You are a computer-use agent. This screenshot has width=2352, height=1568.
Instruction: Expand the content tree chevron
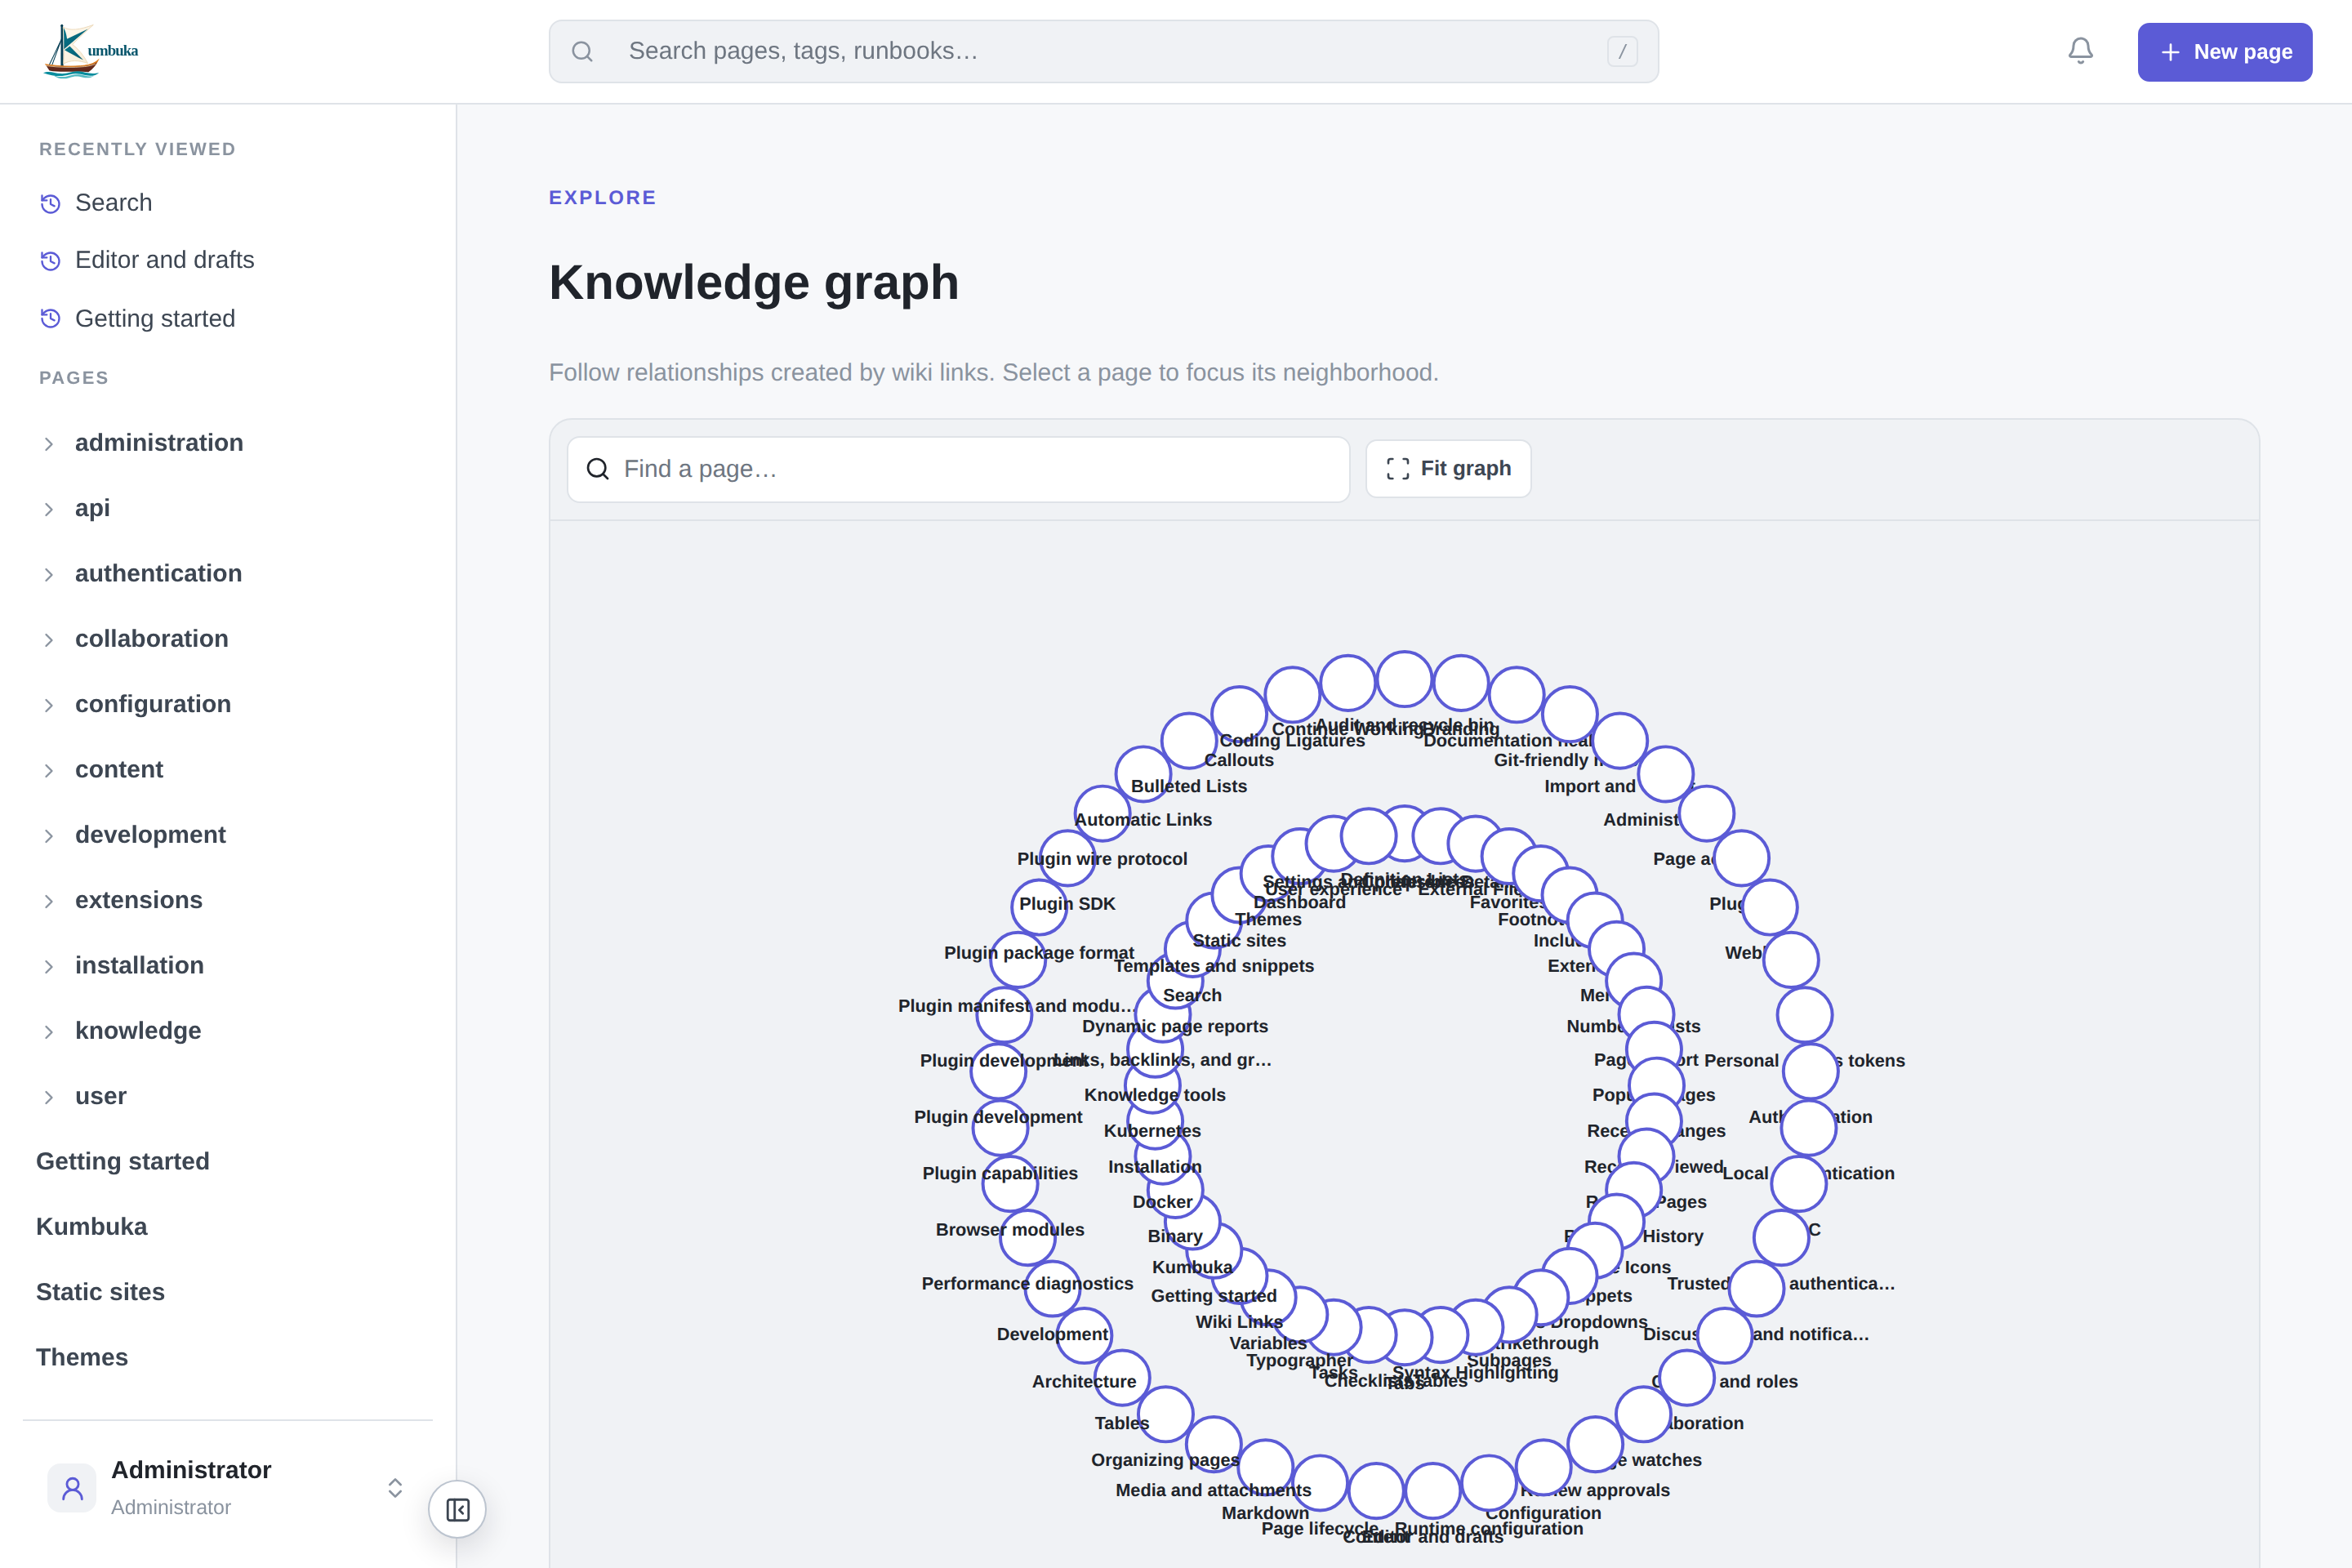(48, 770)
